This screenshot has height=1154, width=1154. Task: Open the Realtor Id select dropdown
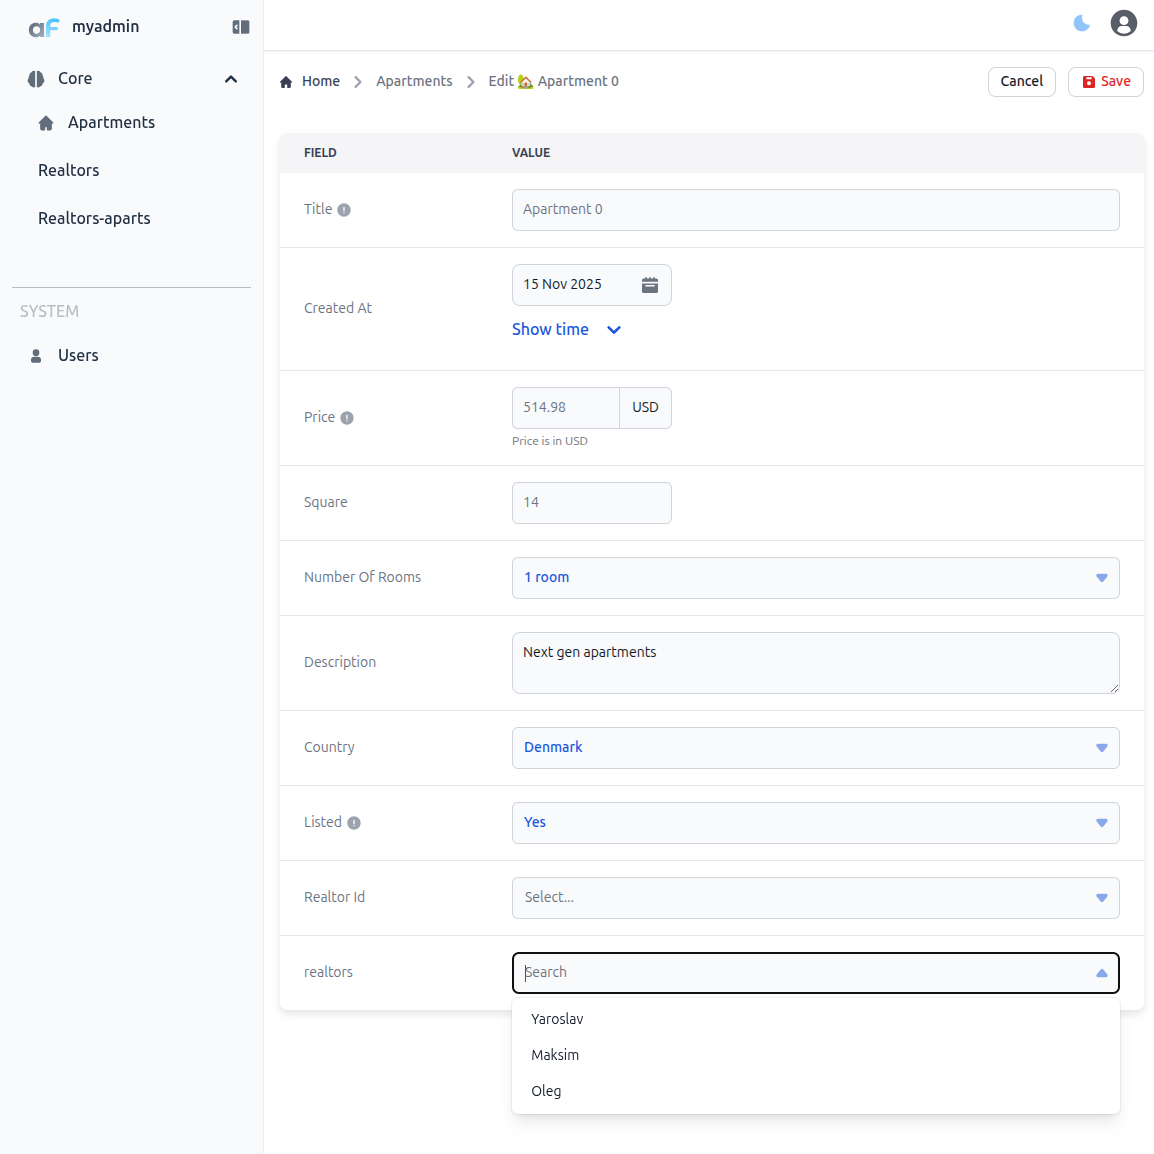(815, 898)
